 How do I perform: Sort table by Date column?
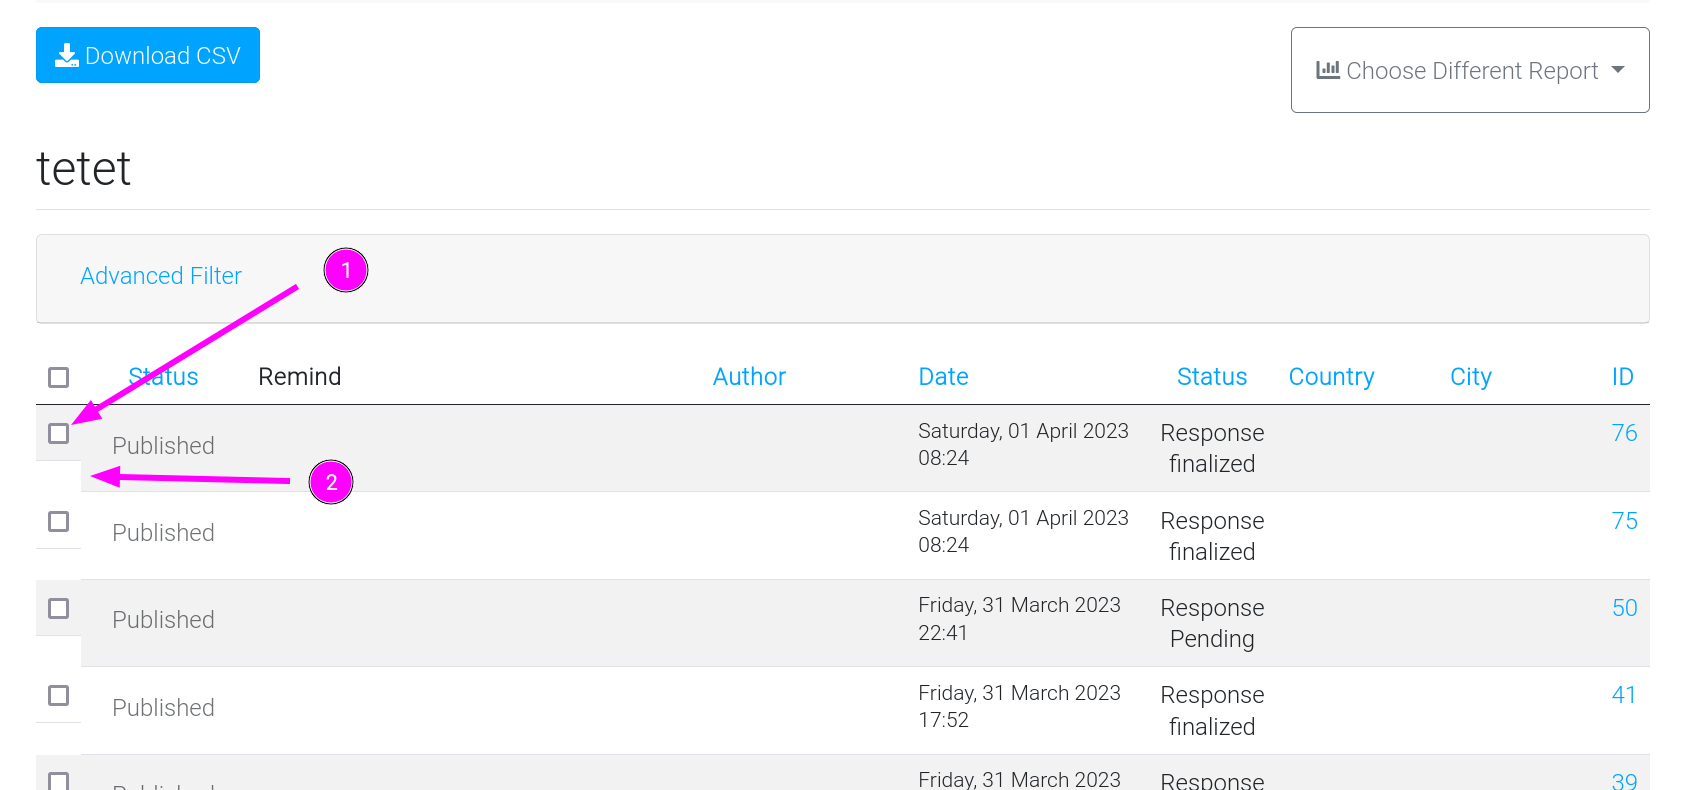(943, 377)
